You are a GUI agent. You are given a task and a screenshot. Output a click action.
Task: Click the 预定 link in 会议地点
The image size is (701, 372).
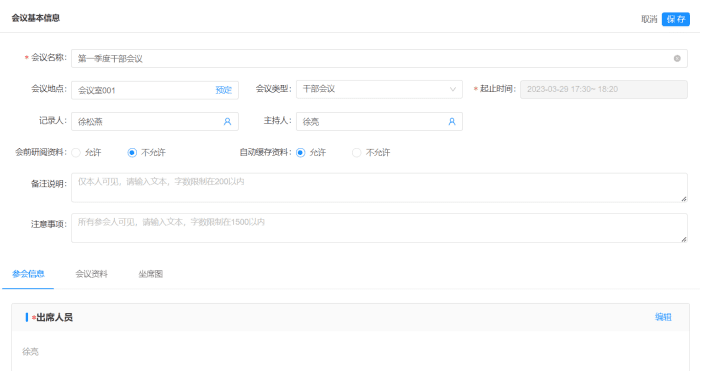coord(224,90)
